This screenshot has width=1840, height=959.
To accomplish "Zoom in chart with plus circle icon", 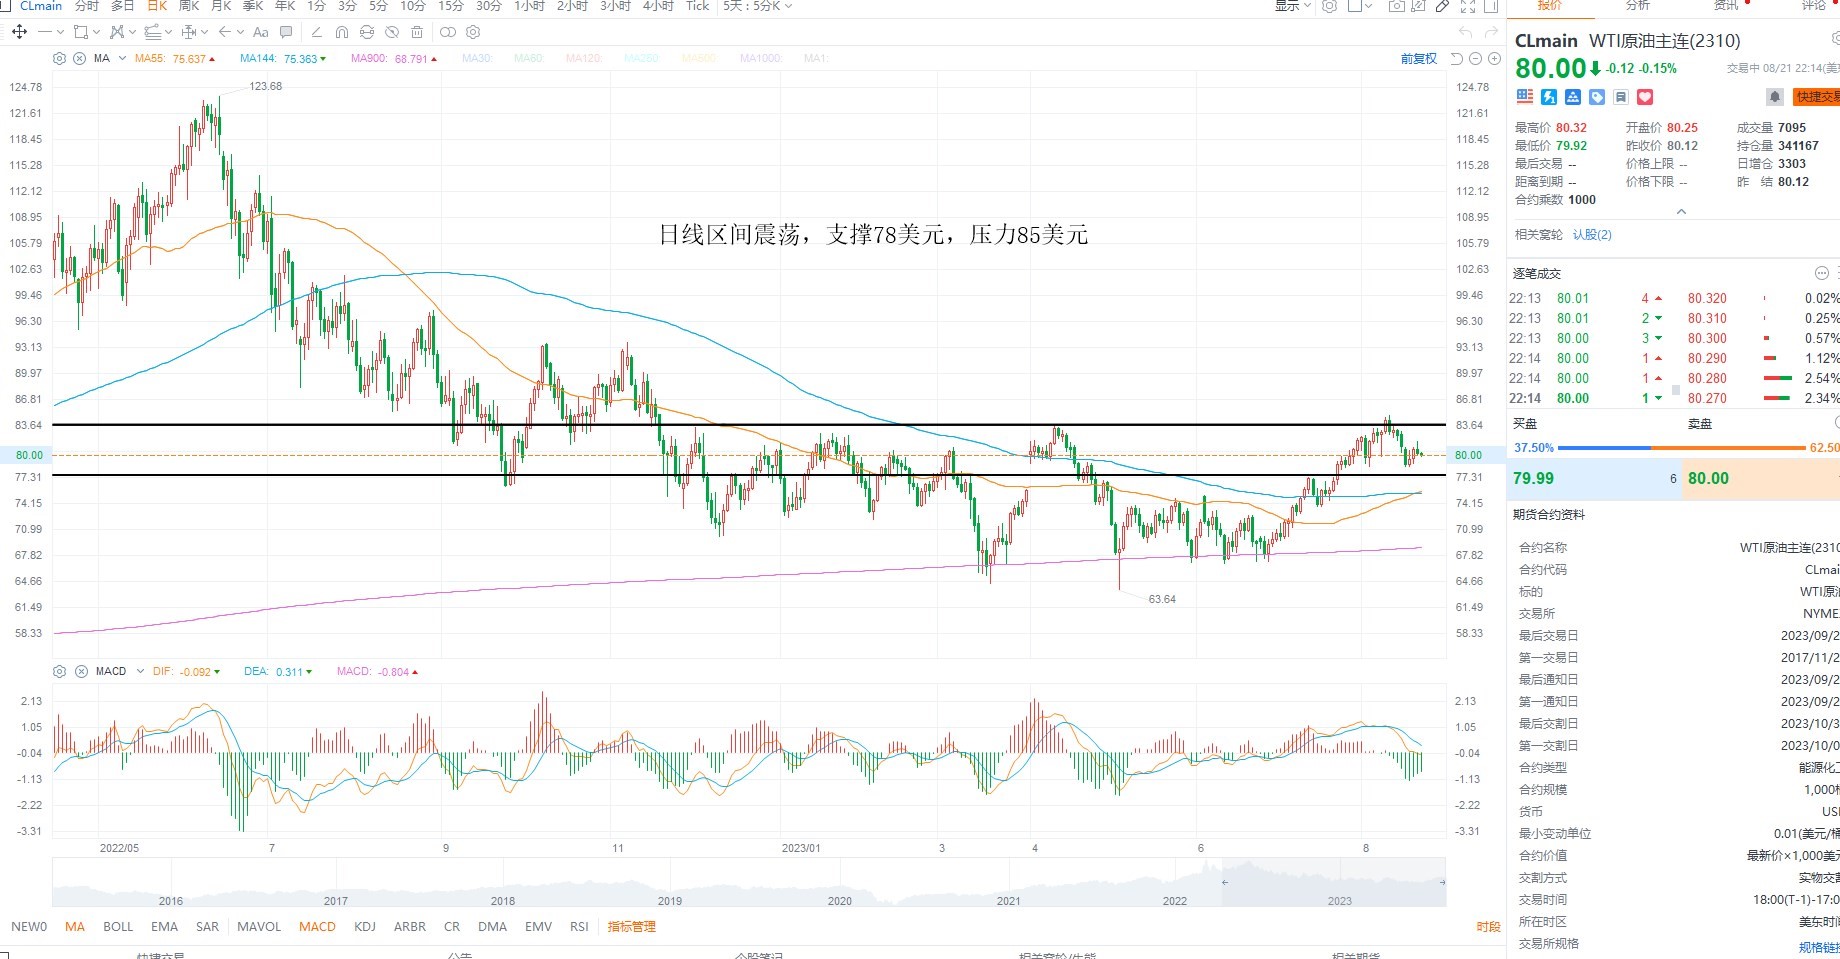I will point(1494,59).
